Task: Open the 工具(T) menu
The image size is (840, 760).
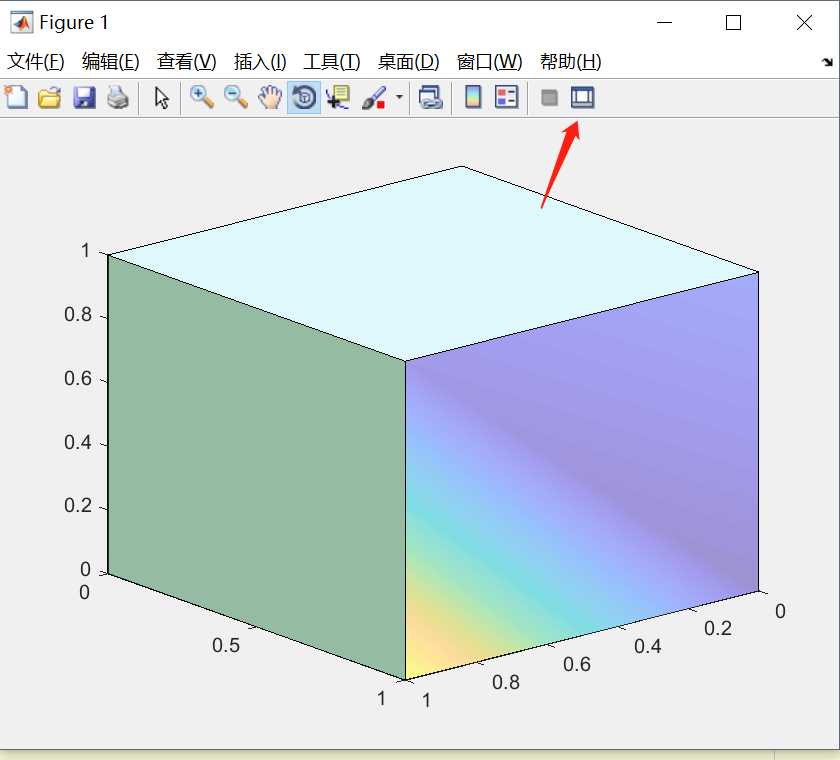Action: point(332,62)
